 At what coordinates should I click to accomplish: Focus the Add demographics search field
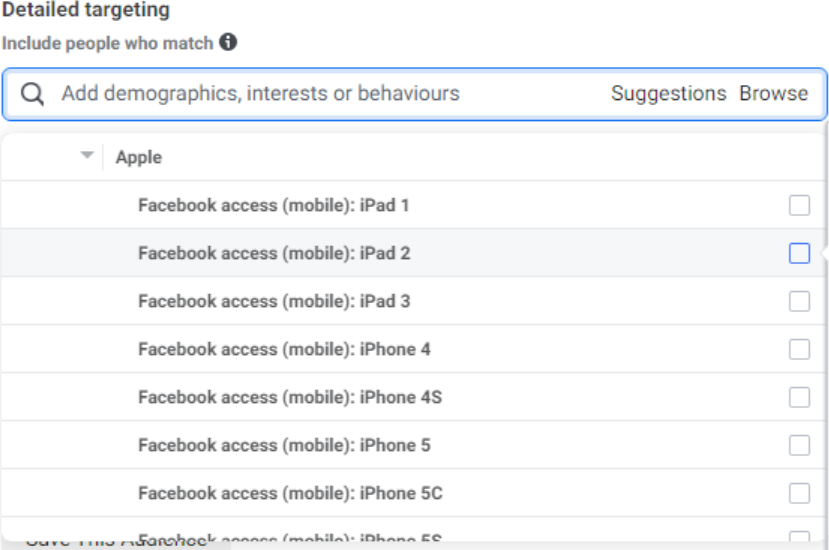click(300, 94)
